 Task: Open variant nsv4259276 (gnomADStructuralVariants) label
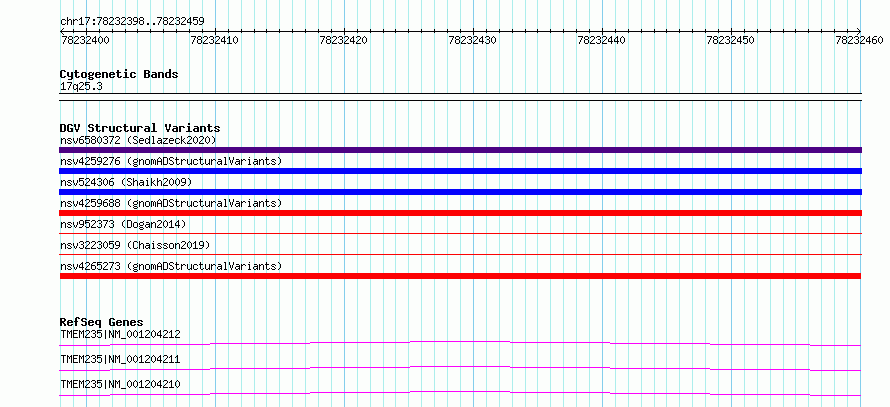coord(171,161)
